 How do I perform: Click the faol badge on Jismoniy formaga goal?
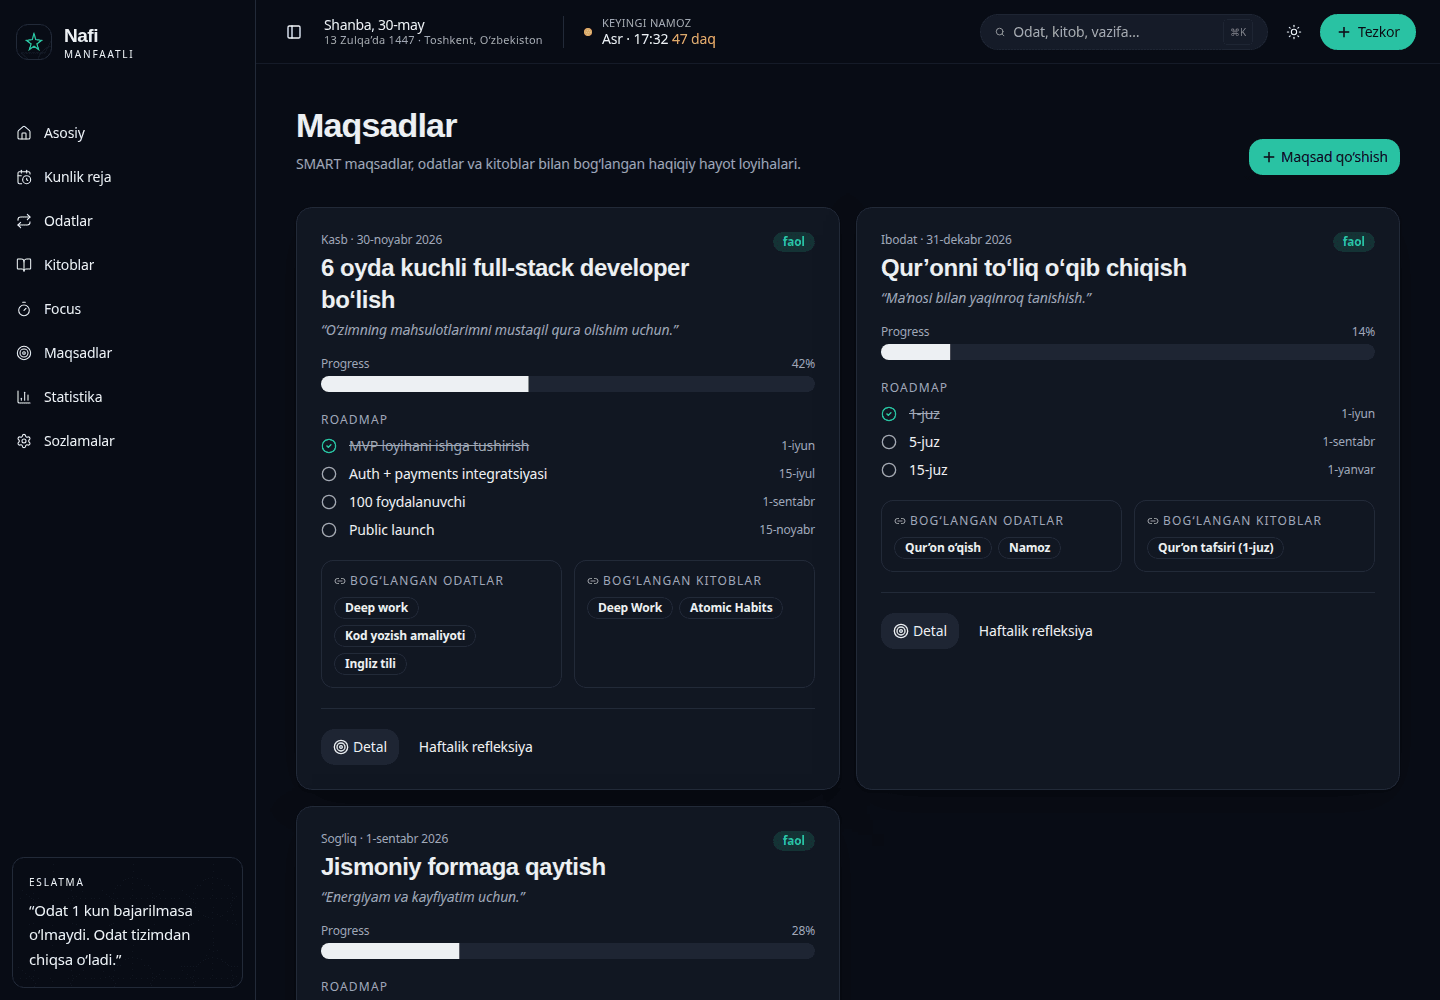tap(794, 841)
